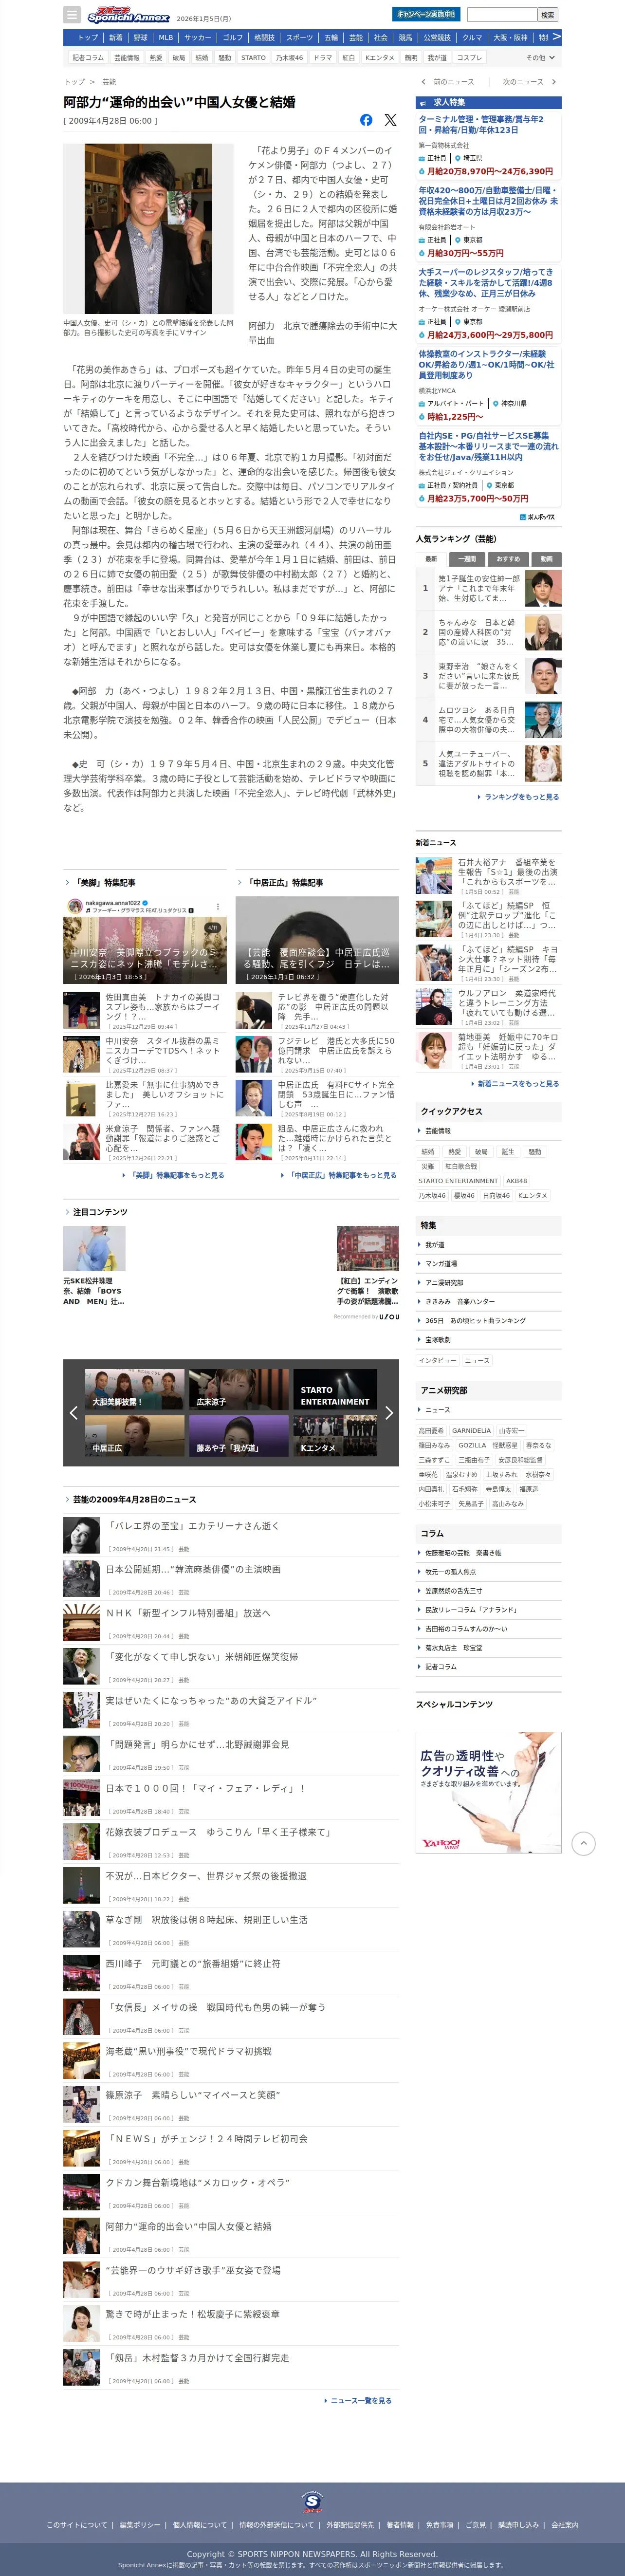Click 「美脚」特集記事をもっと見る link

(x=174, y=1175)
